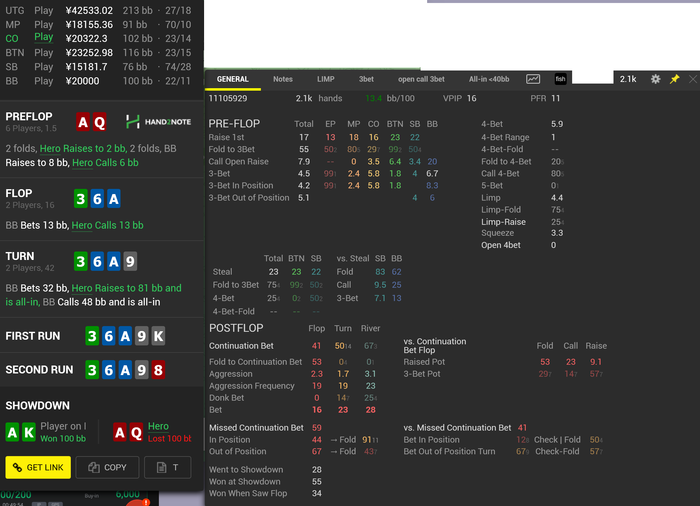Click the Squeeze value 3.3
The width and height of the screenshot is (700, 506).
[x=557, y=233]
